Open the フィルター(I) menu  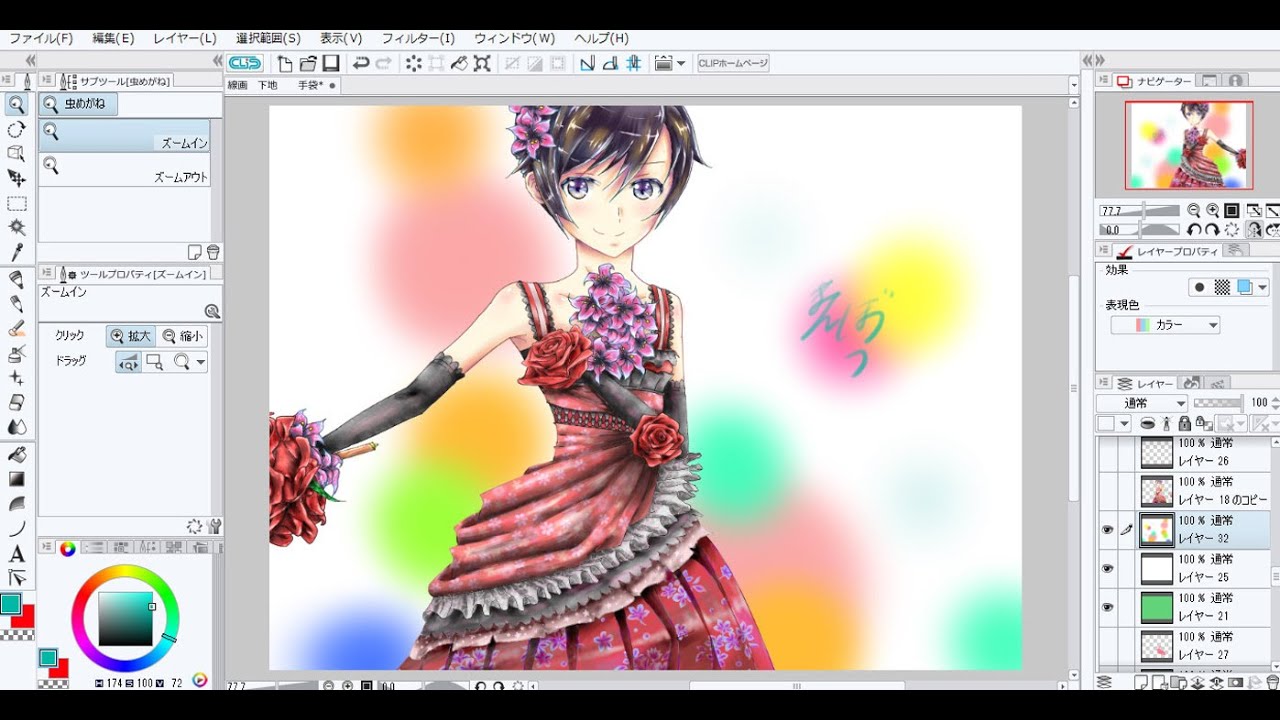coord(418,38)
